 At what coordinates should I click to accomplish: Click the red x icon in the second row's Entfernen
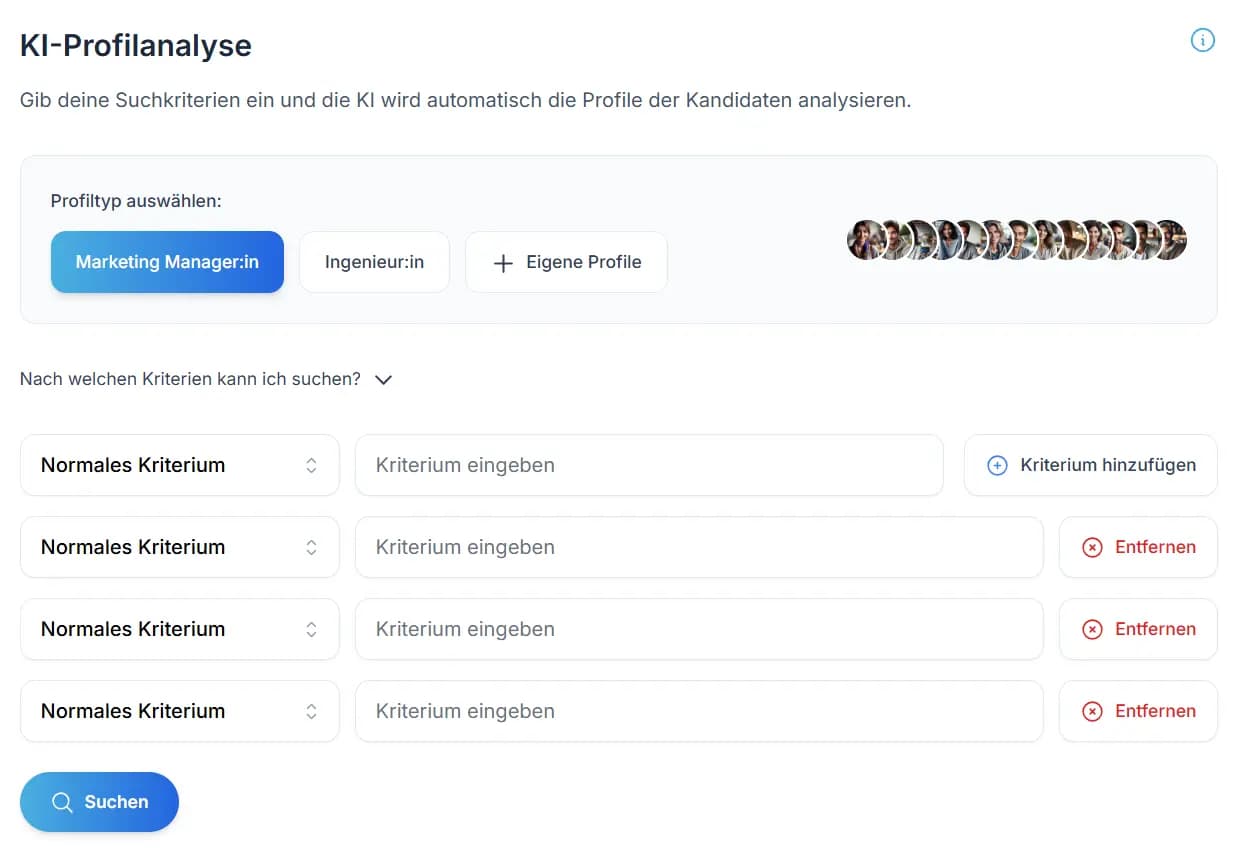click(1091, 547)
